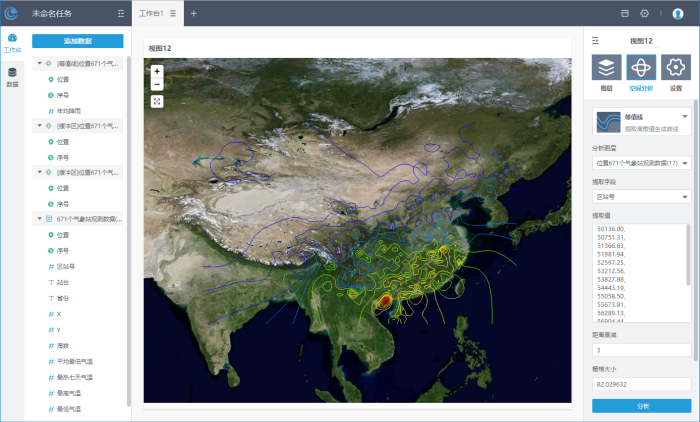Open the 图层 (Layers) panel icon

(x=606, y=68)
